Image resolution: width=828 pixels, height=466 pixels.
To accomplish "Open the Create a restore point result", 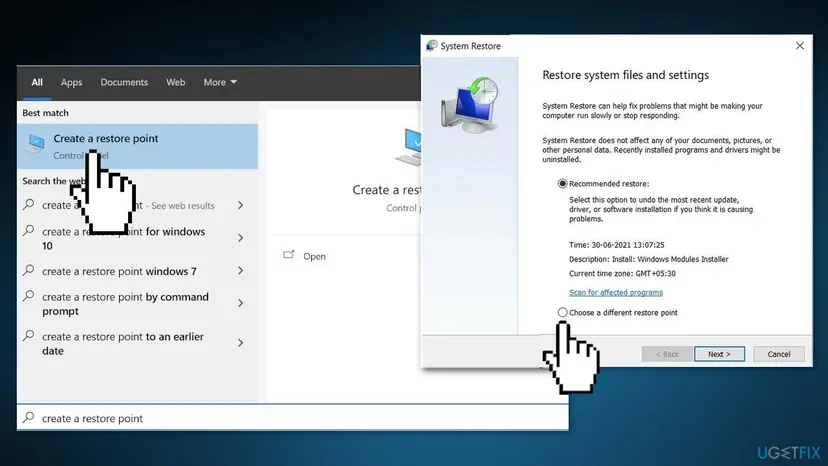I will coord(137,146).
